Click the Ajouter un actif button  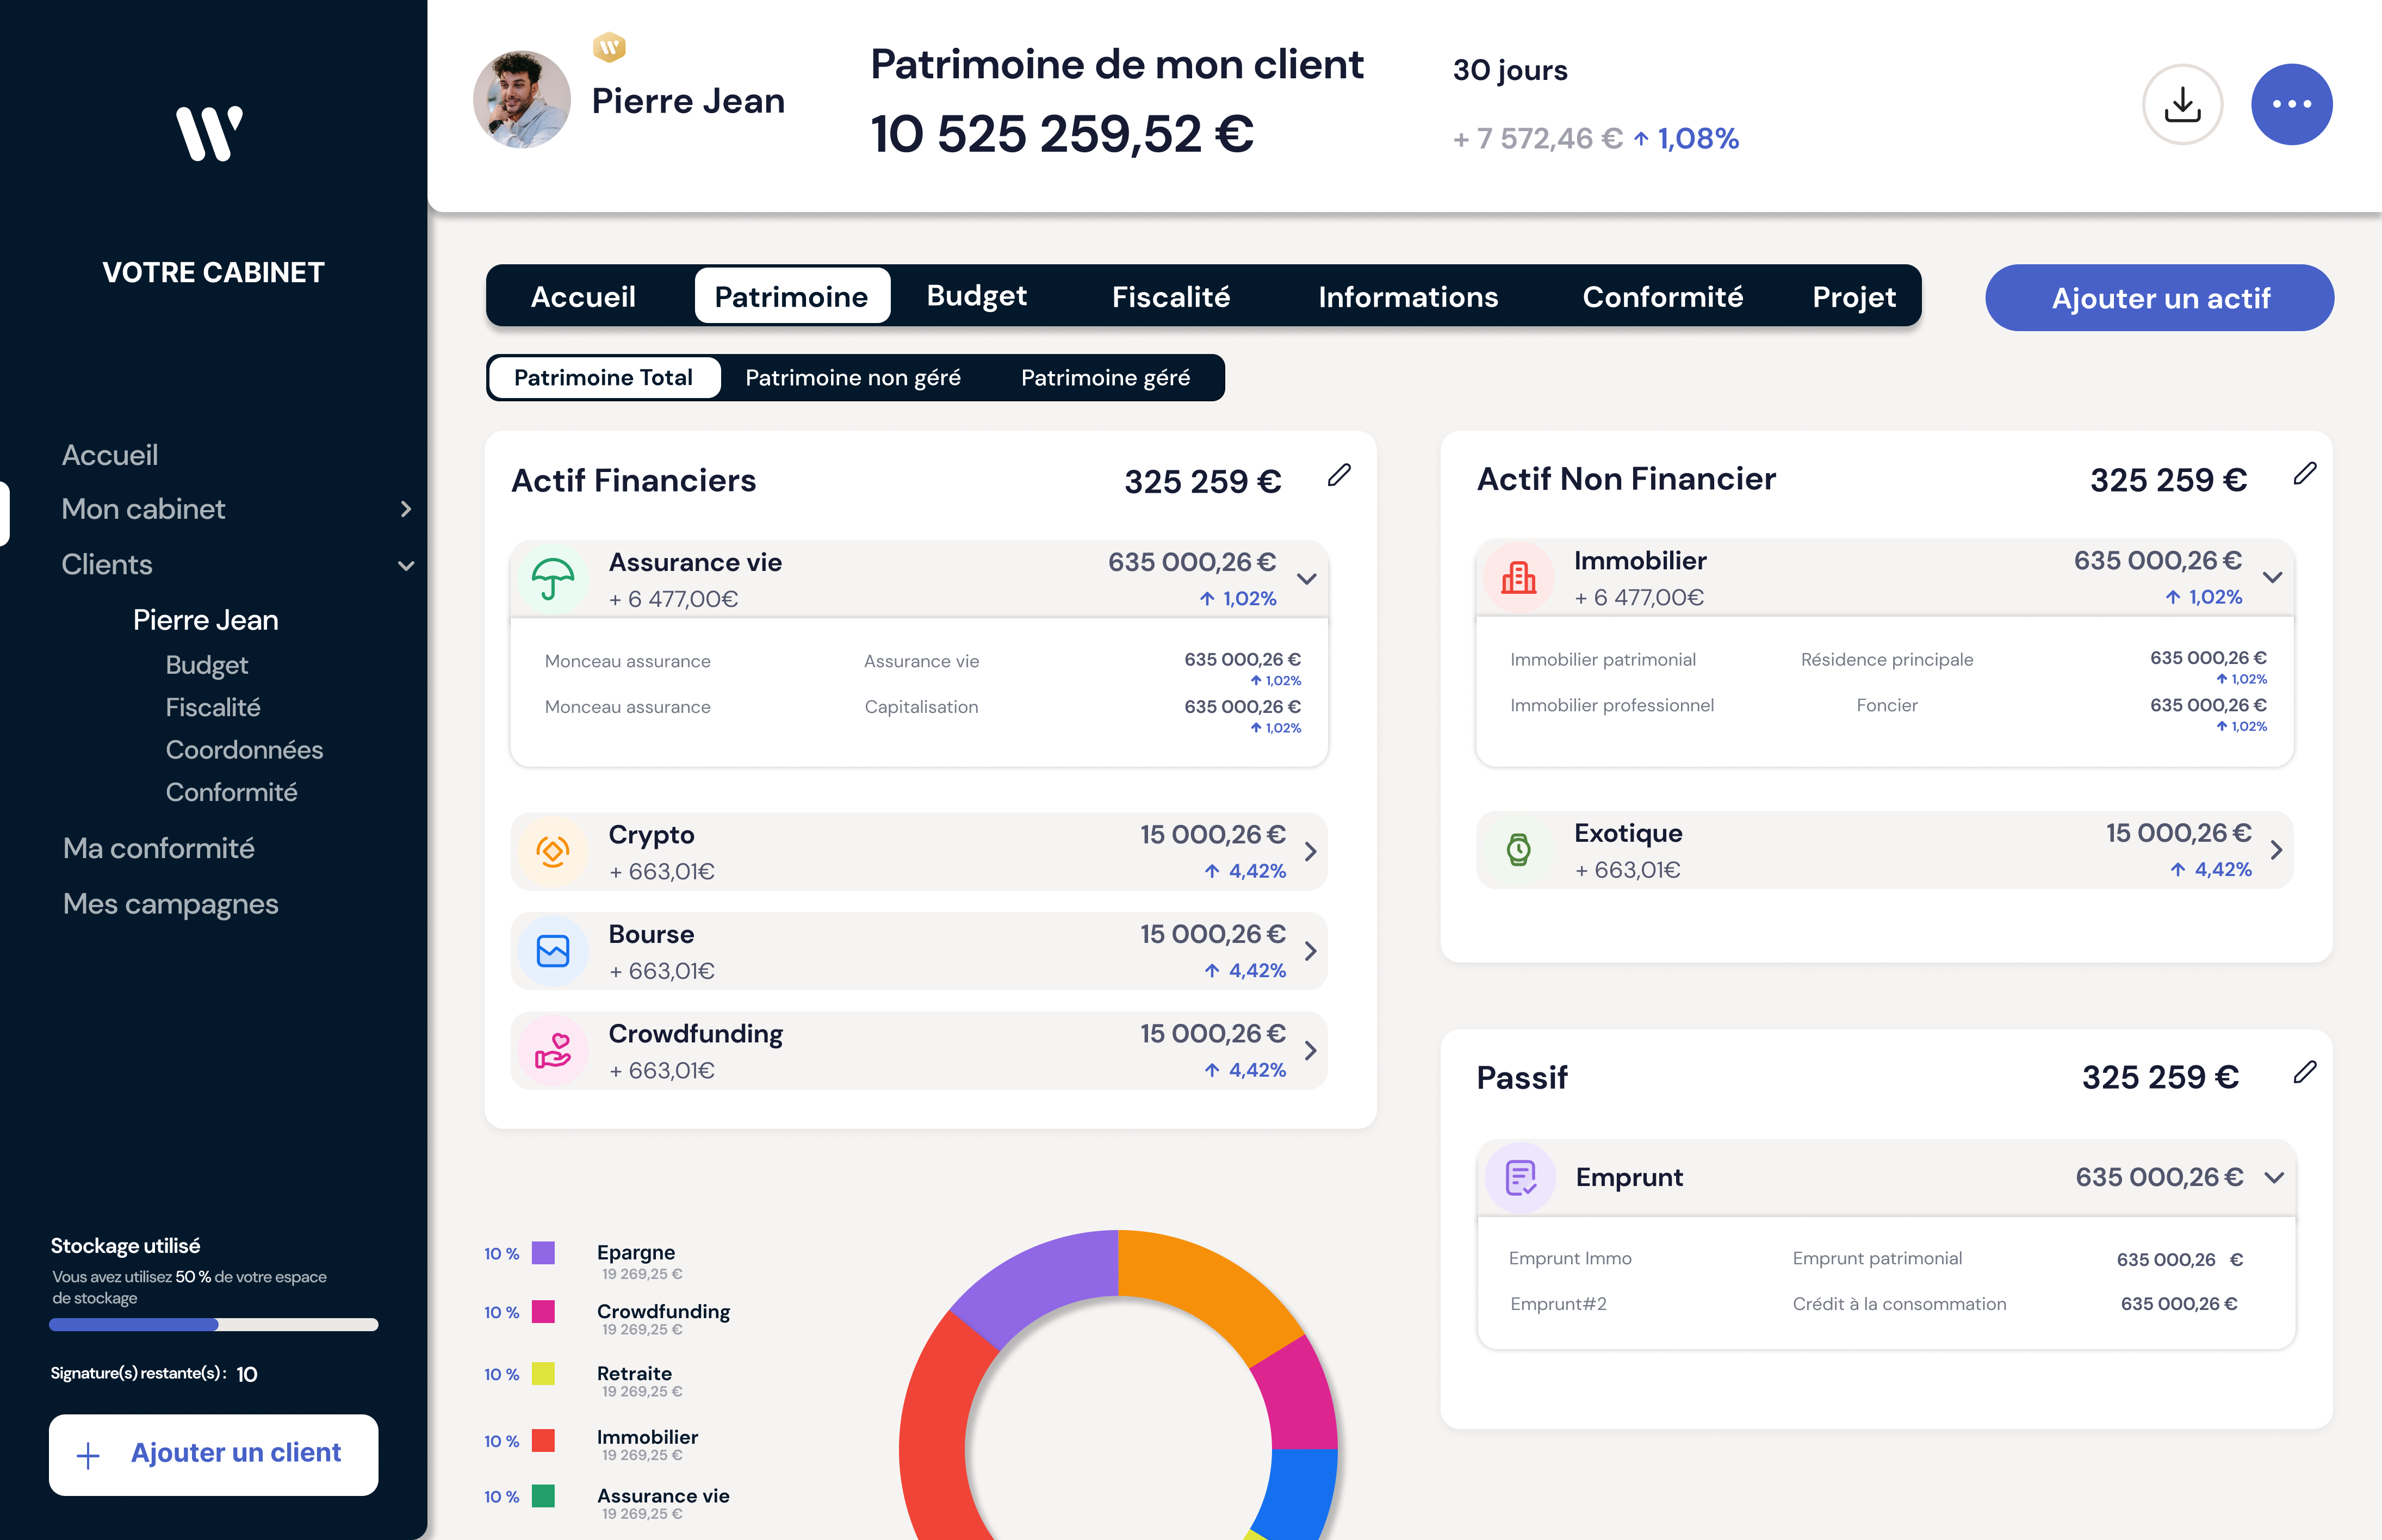pos(2159,298)
